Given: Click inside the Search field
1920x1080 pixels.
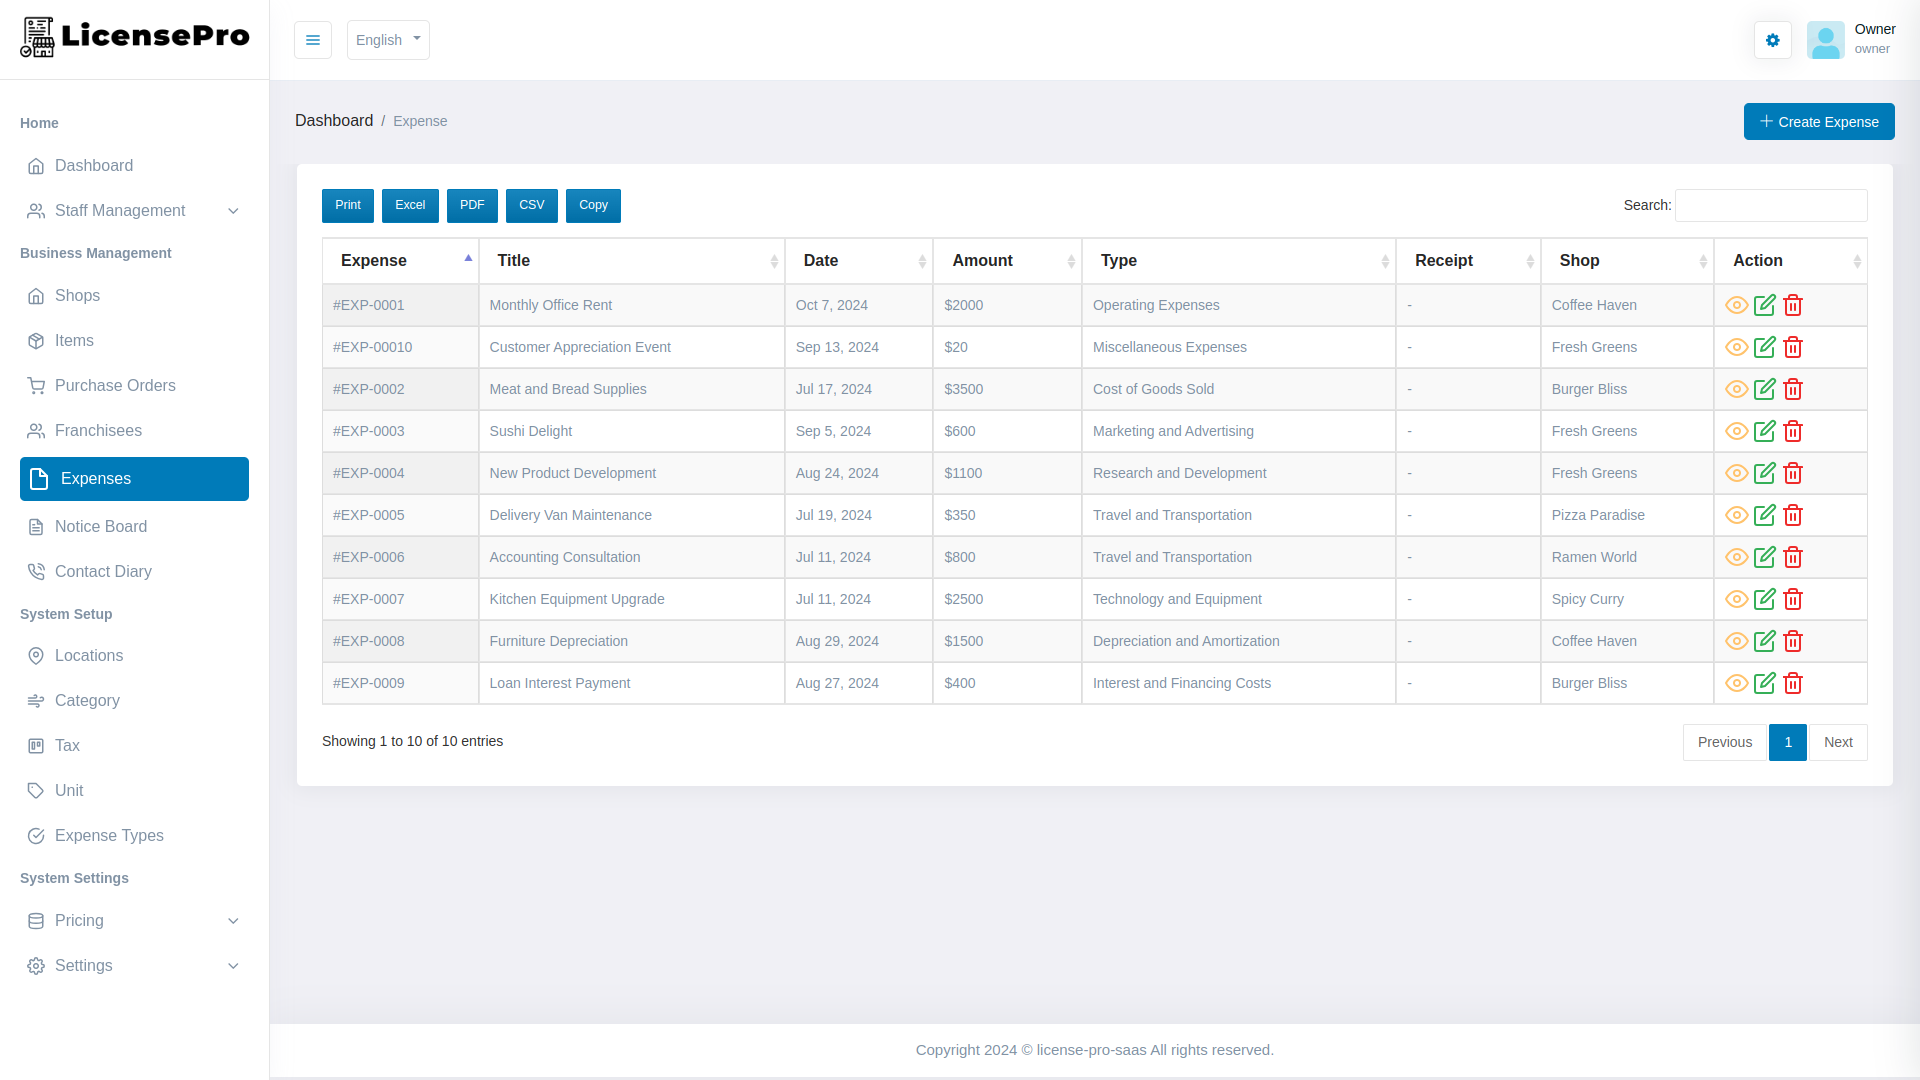Looking at the screenshot, I should 1770,205.
